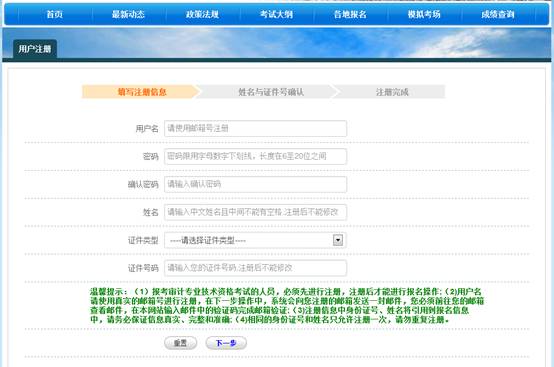Click the 注册完成 step
This screenshot has width=554, height=367.
pyautogui.click(x=391, y=92)
